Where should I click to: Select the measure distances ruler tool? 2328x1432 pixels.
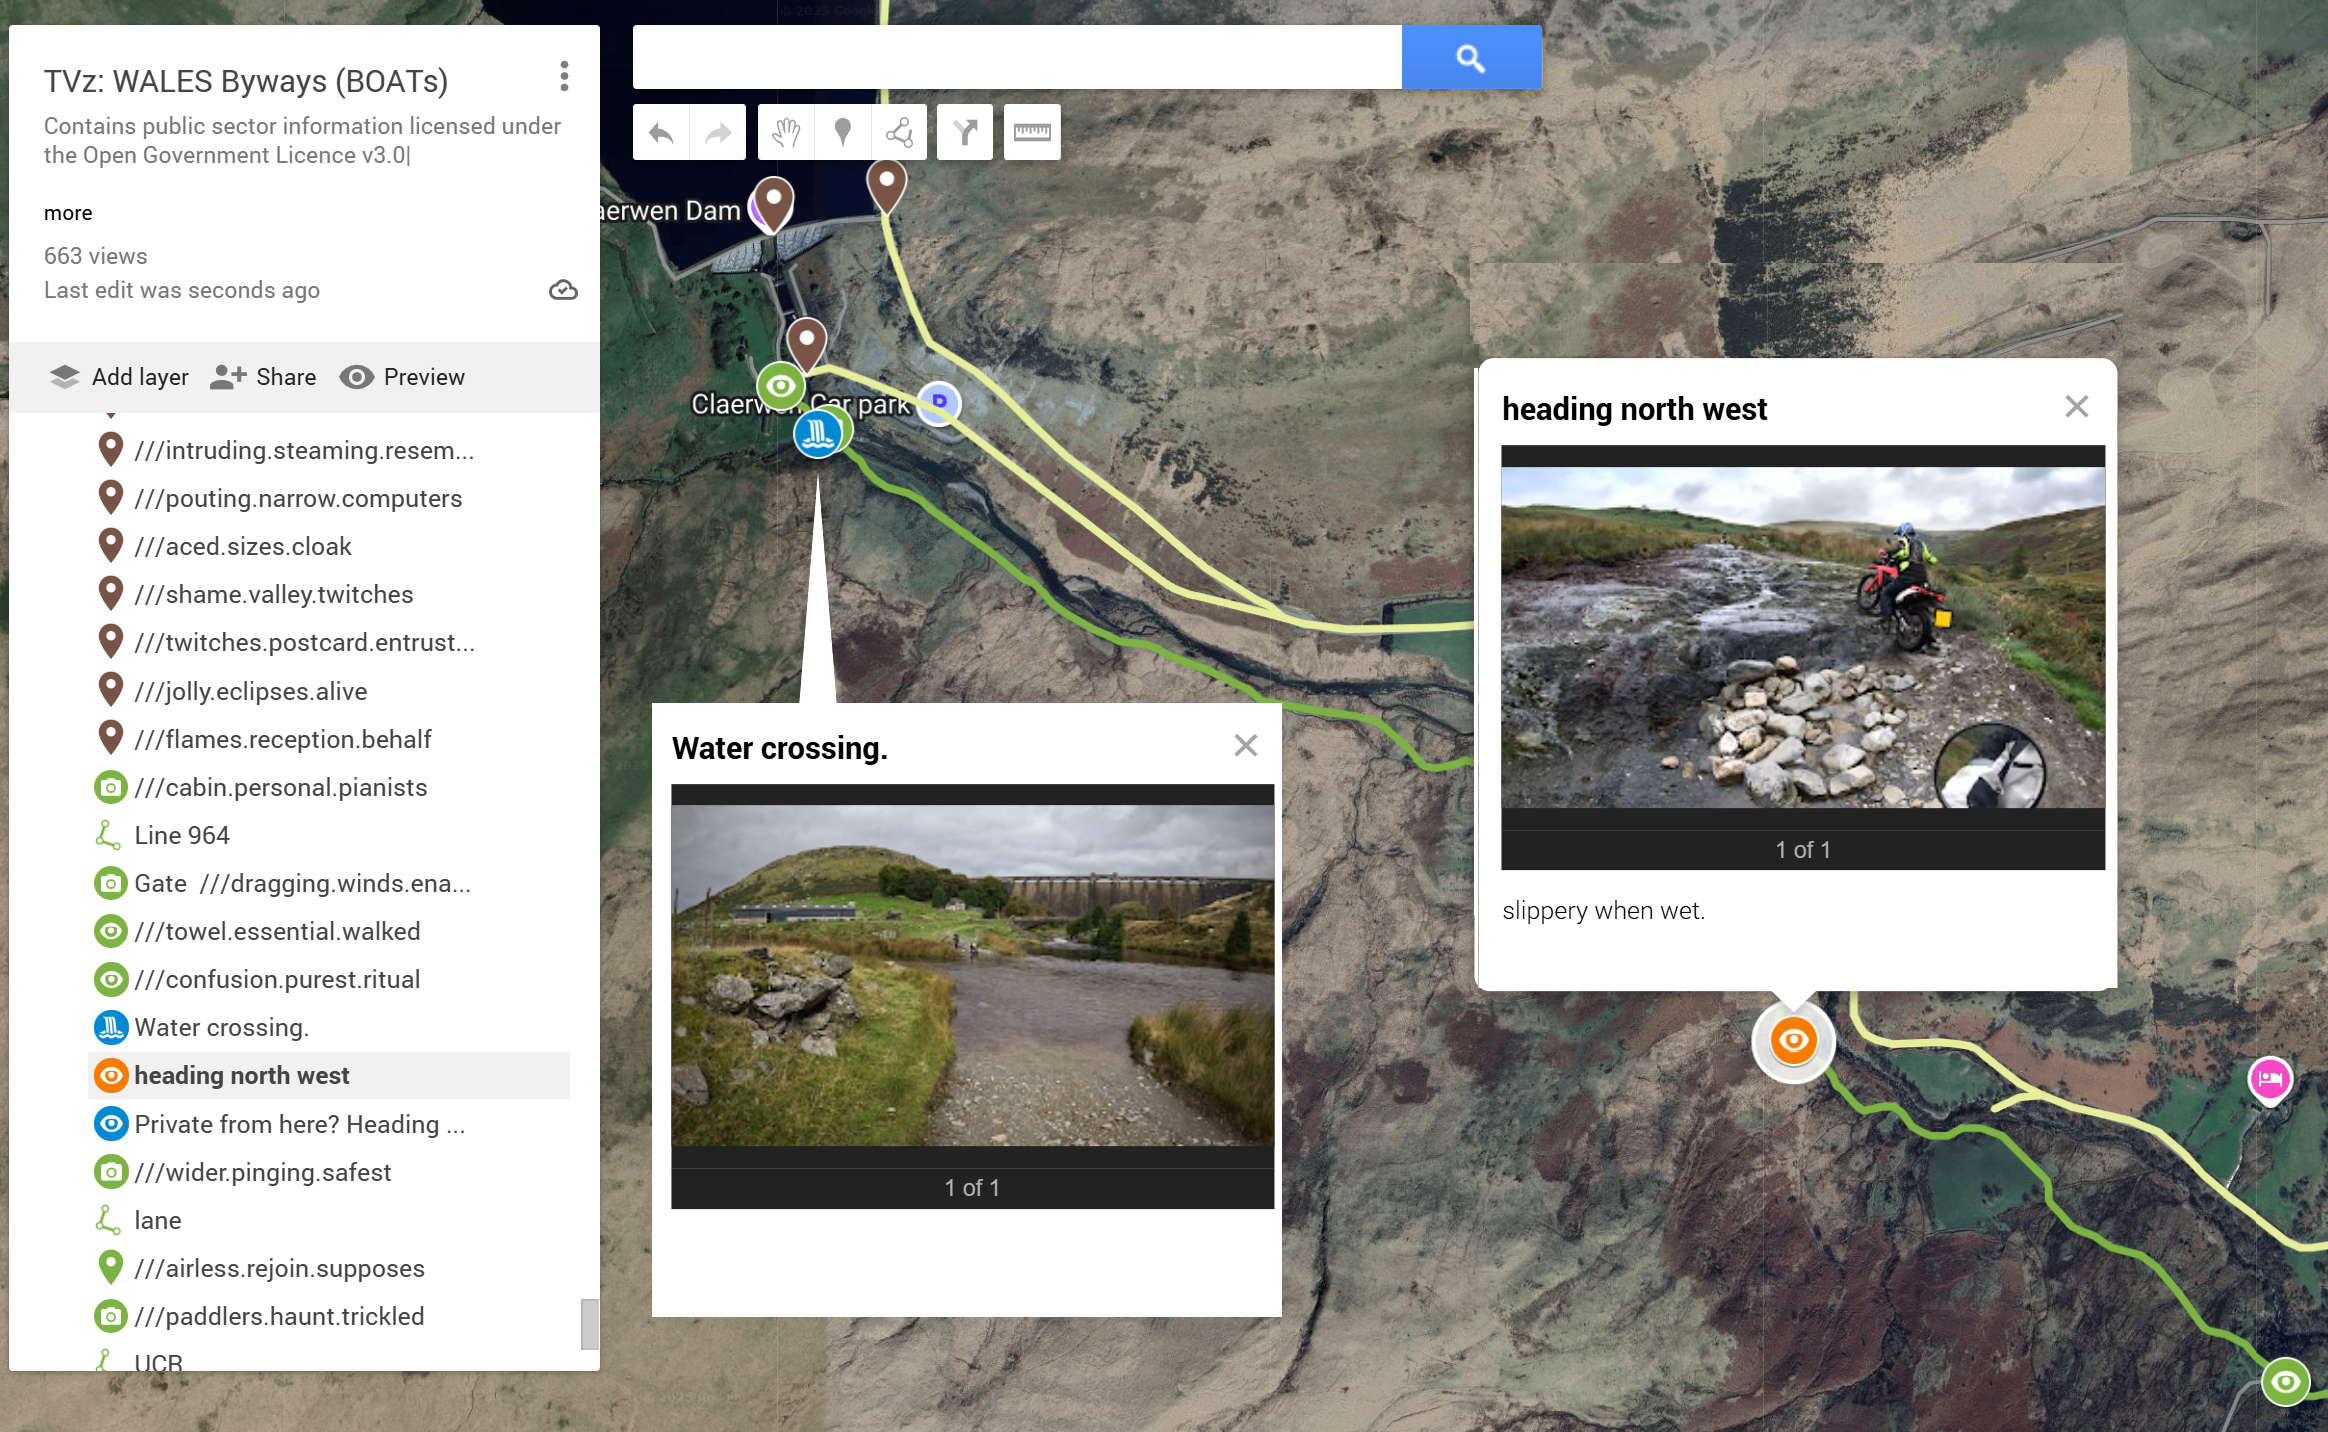coord(1031,133)
